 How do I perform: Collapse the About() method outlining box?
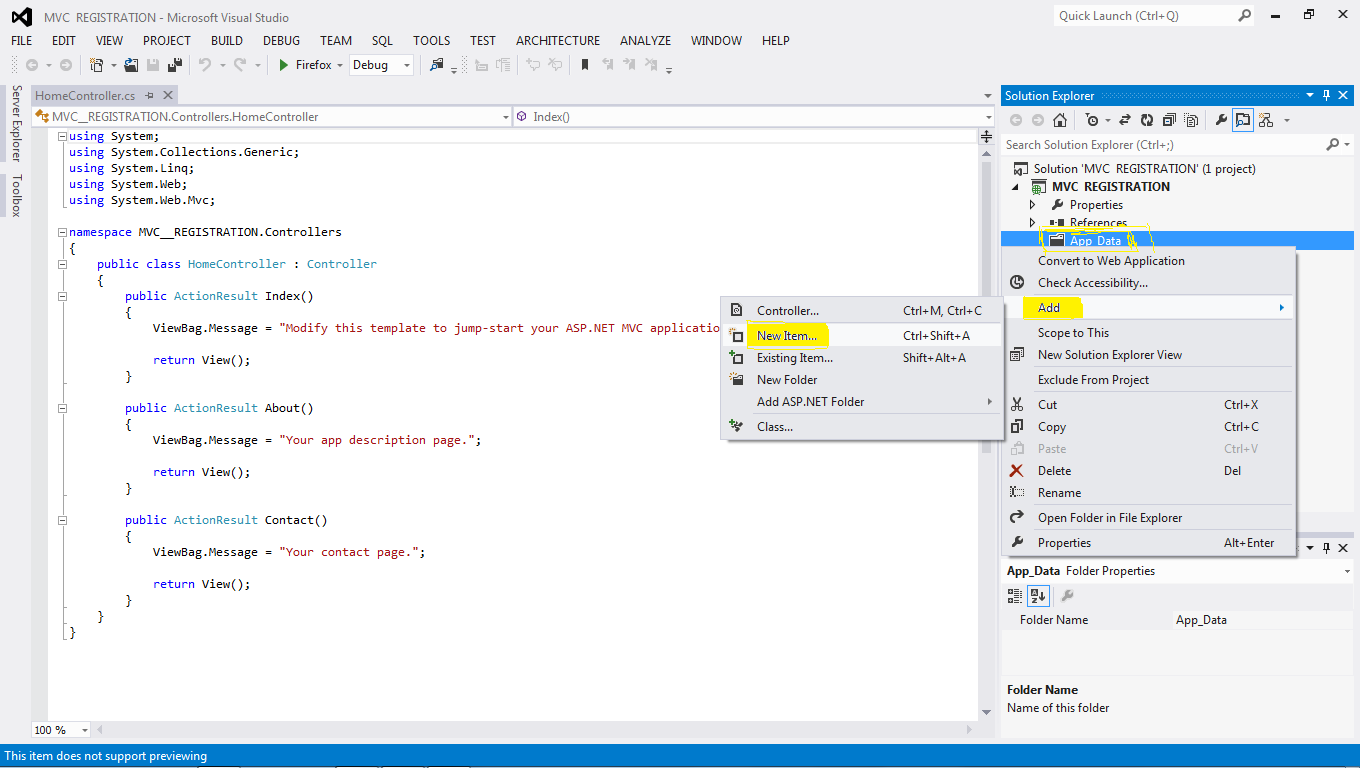[x=62, y=408]
